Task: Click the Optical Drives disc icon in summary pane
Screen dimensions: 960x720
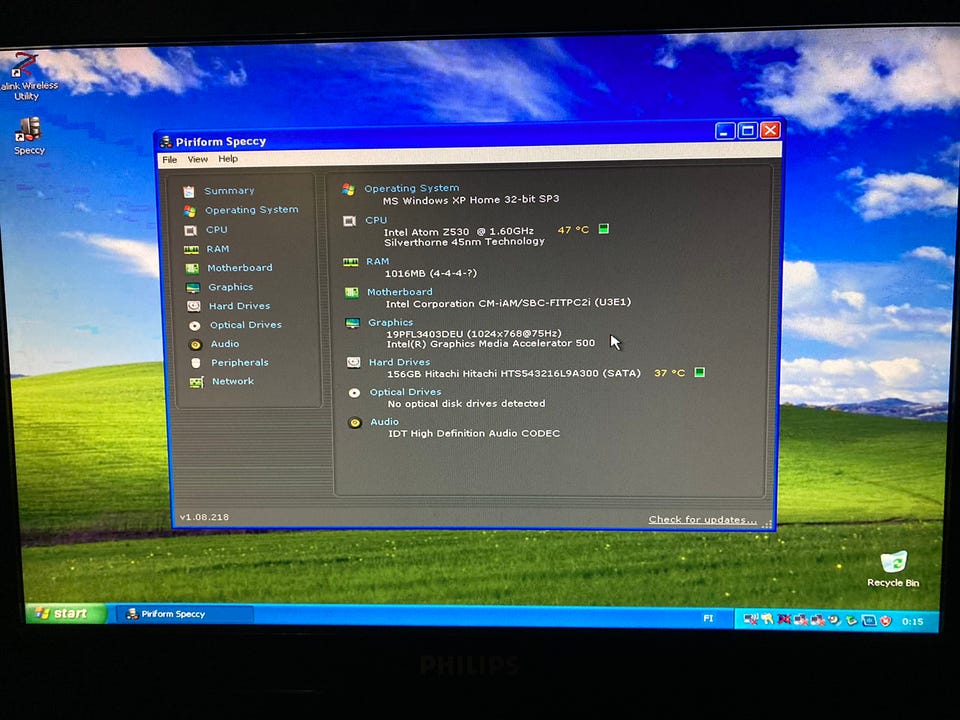Action: [x=354, y=393]
